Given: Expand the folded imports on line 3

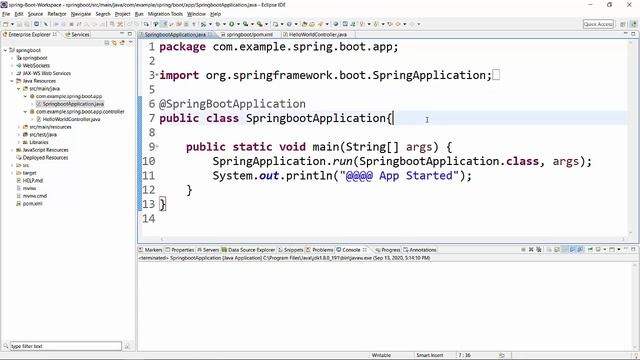Looking at the screenshot, I should click(x=157, y=74).
